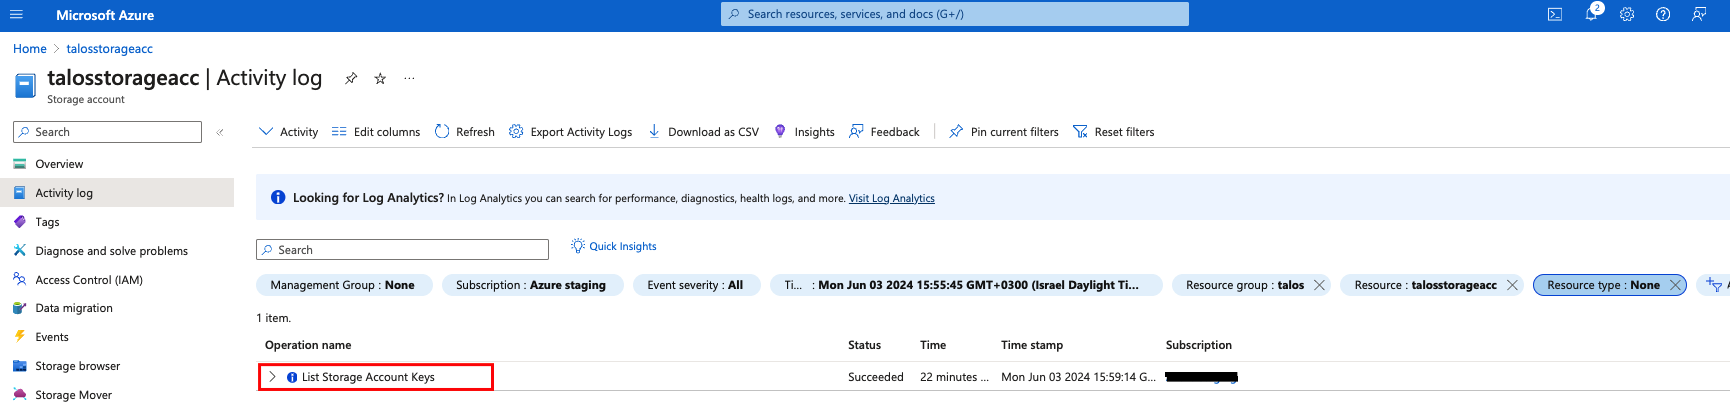Sort by Status column header
Image resolution: width=1730 pixels, height=410 pixels.
coord(865,345)
